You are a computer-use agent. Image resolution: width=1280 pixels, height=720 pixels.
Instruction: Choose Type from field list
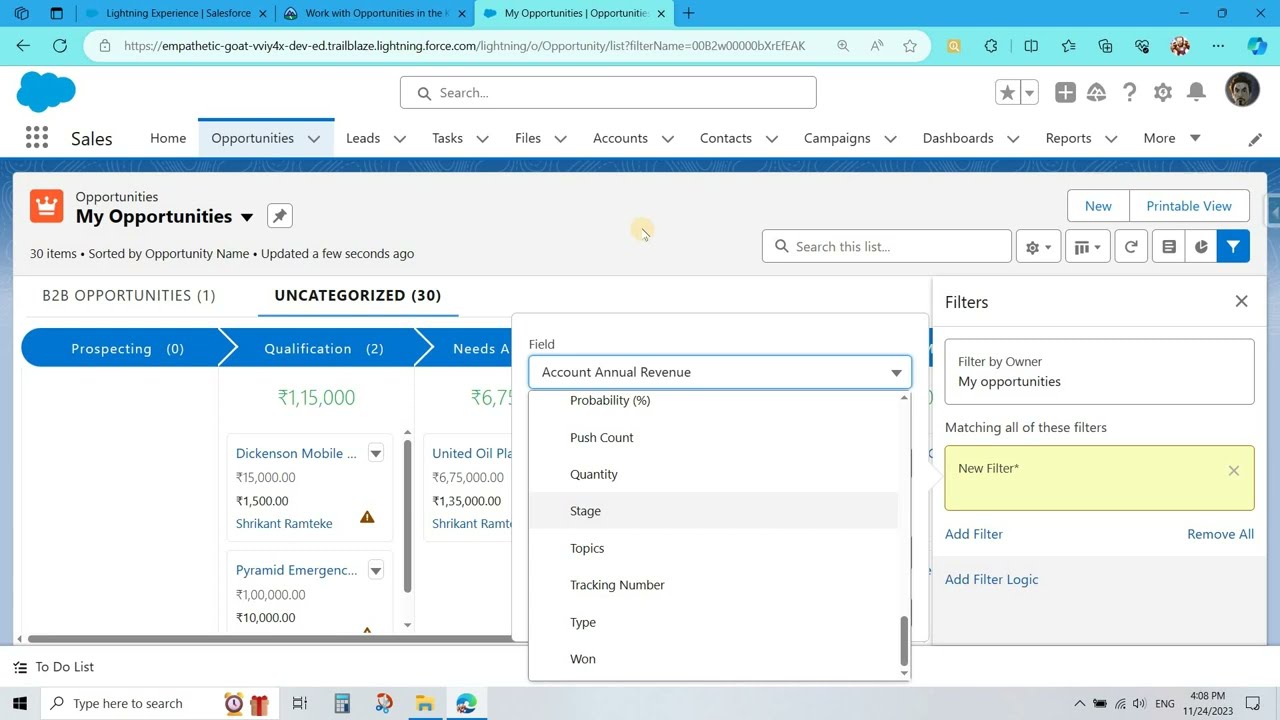713,622
